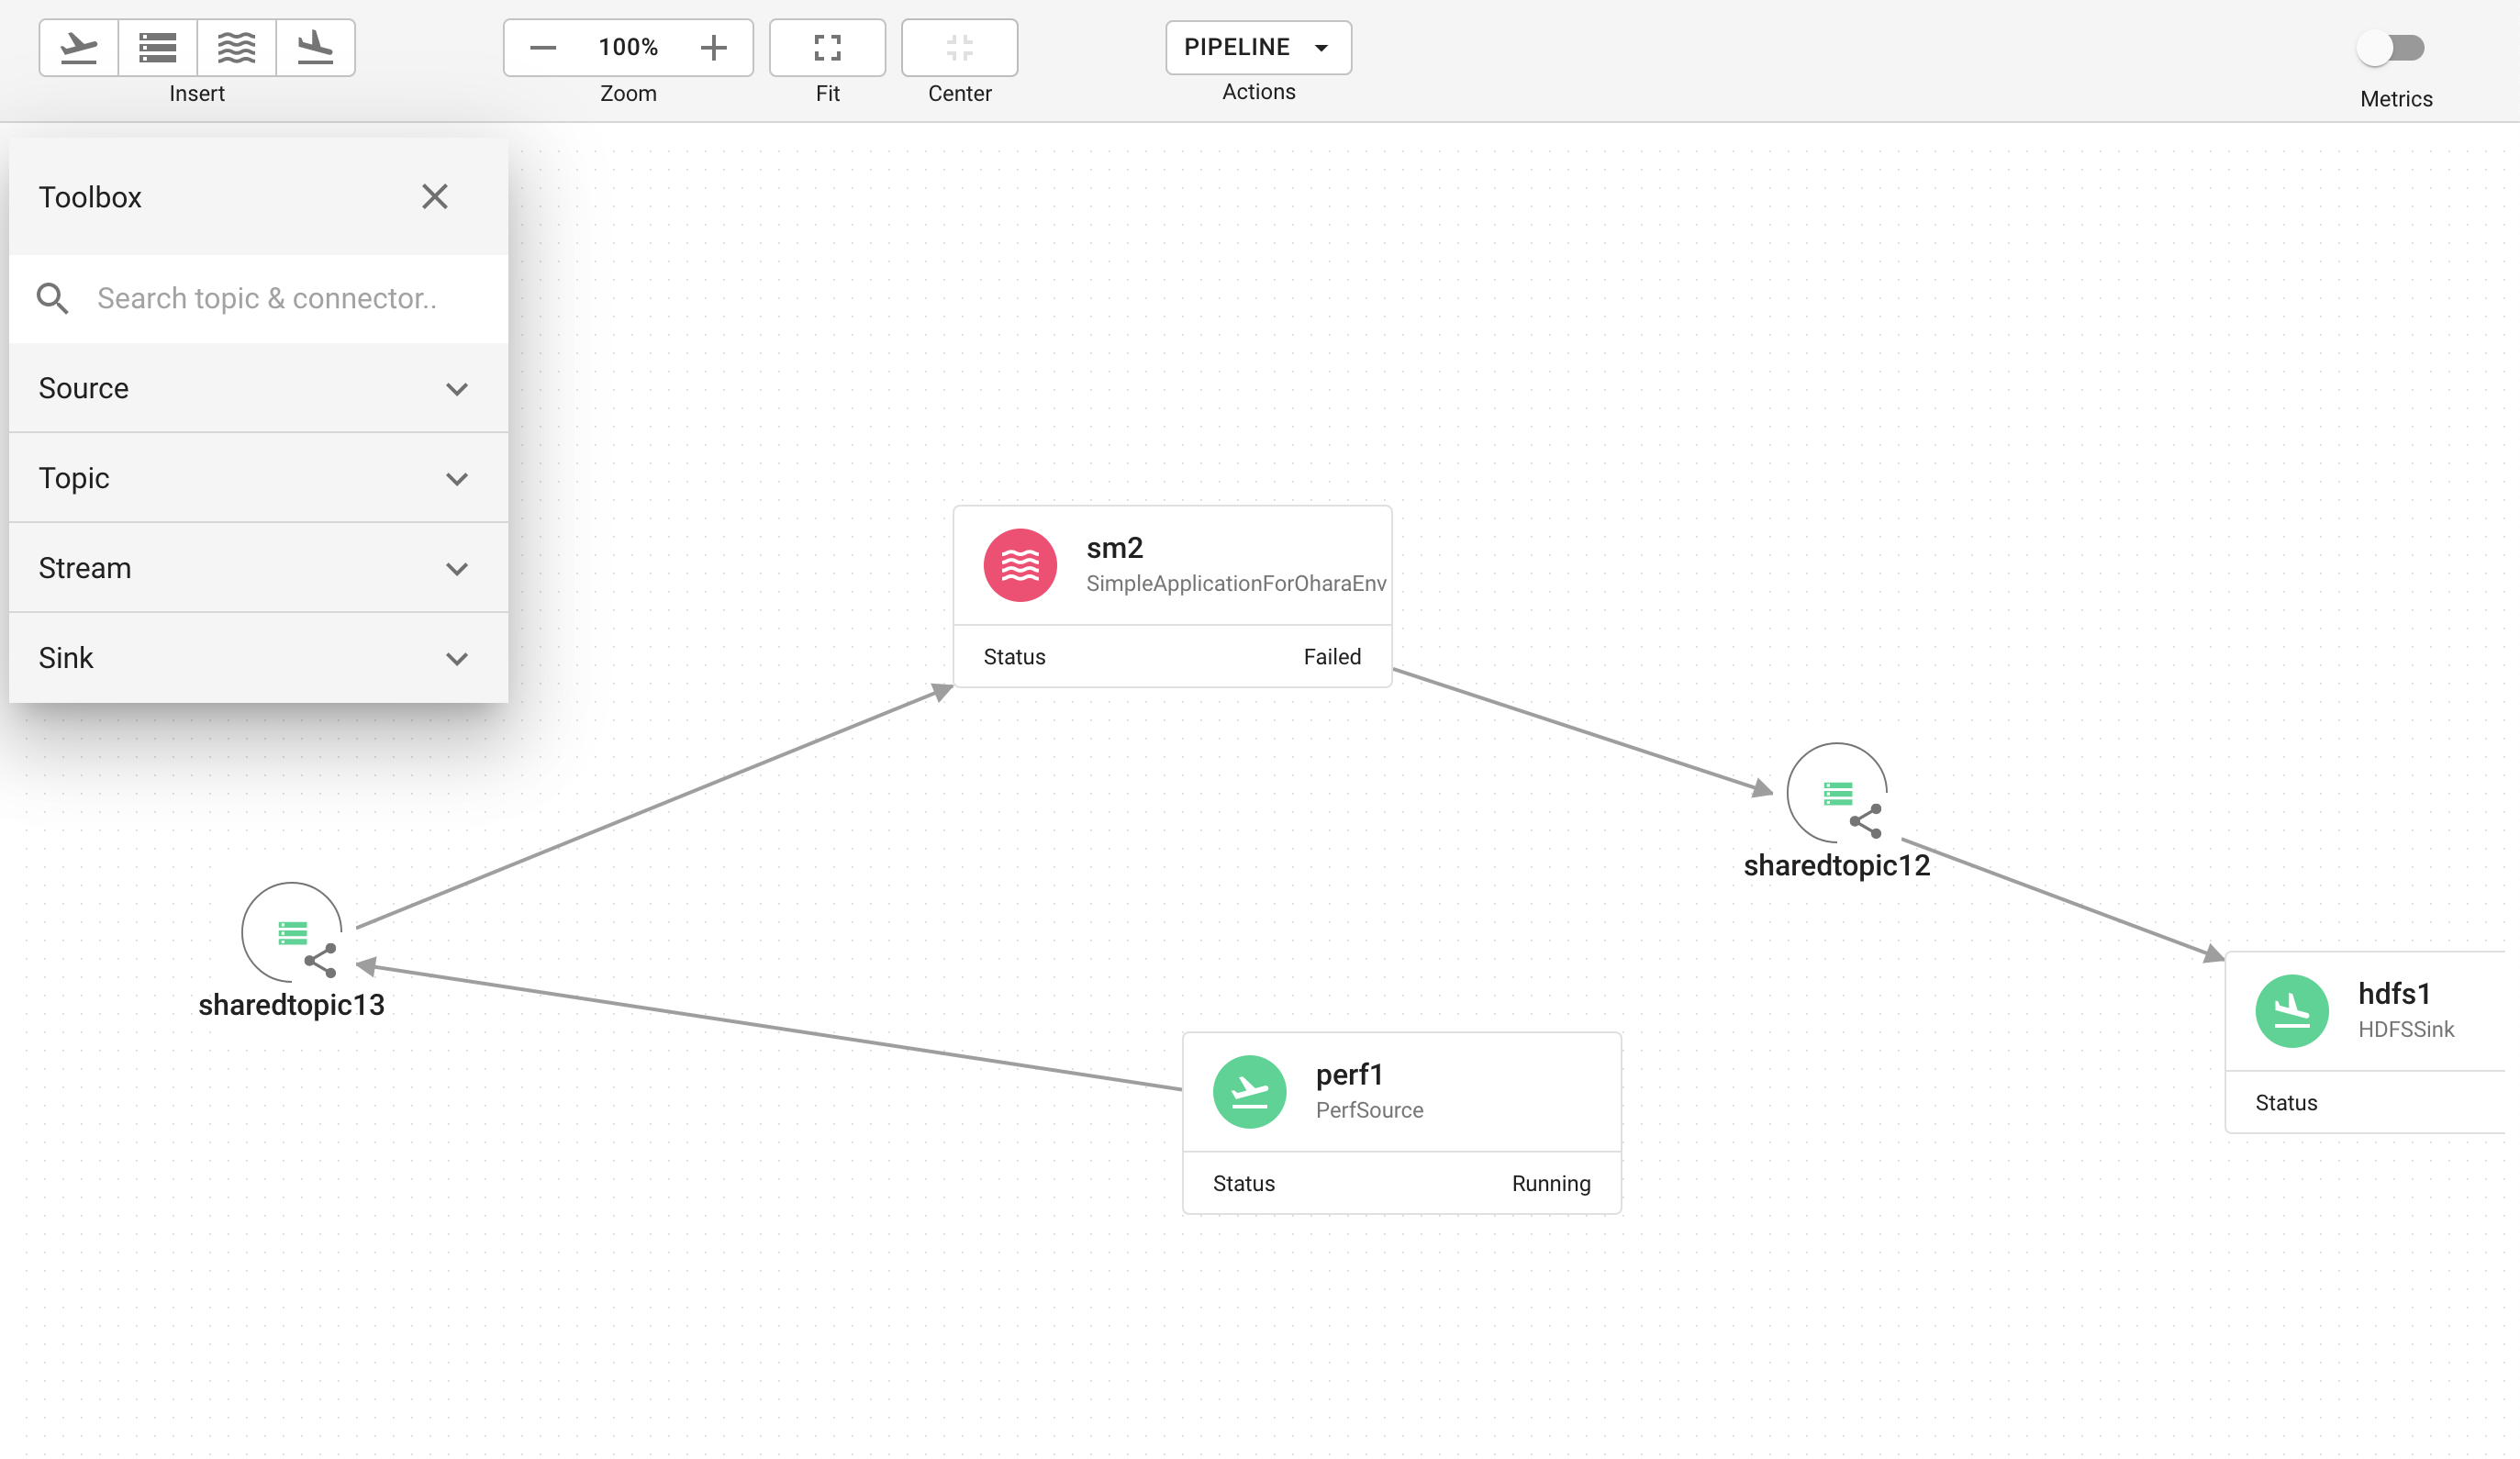This screenshot has width=2520, height=1459.
Task: Click the HDFSSink class name
Action: tap(2406, 1030)
